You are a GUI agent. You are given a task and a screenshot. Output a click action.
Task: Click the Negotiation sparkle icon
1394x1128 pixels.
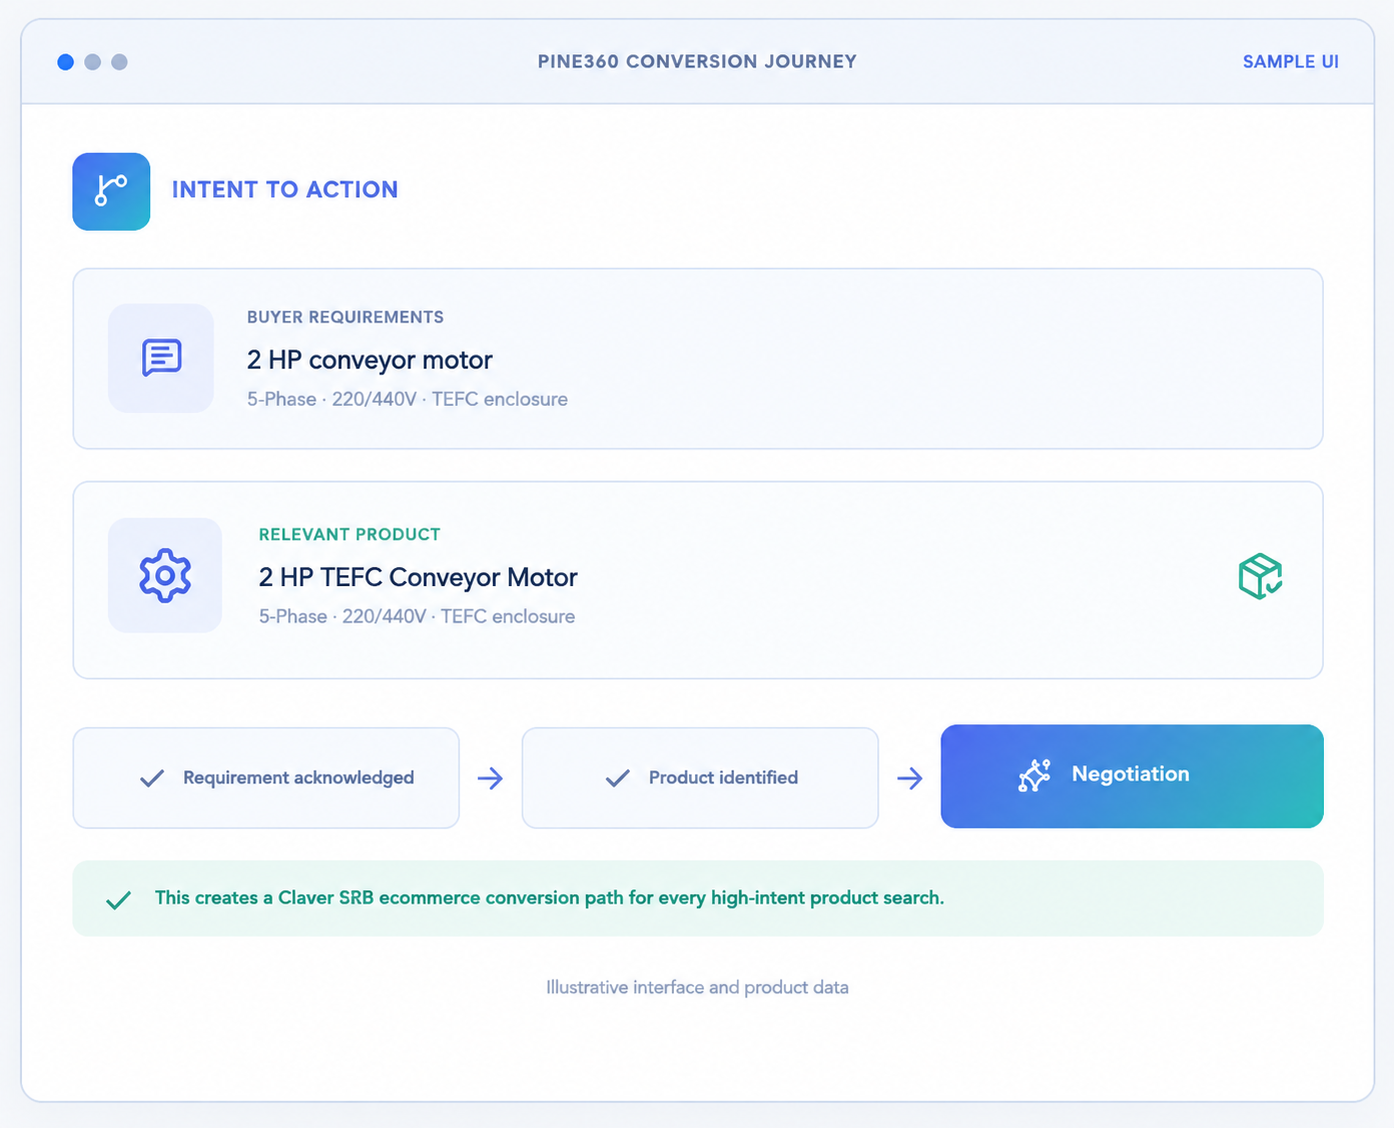click(1034, 775)
